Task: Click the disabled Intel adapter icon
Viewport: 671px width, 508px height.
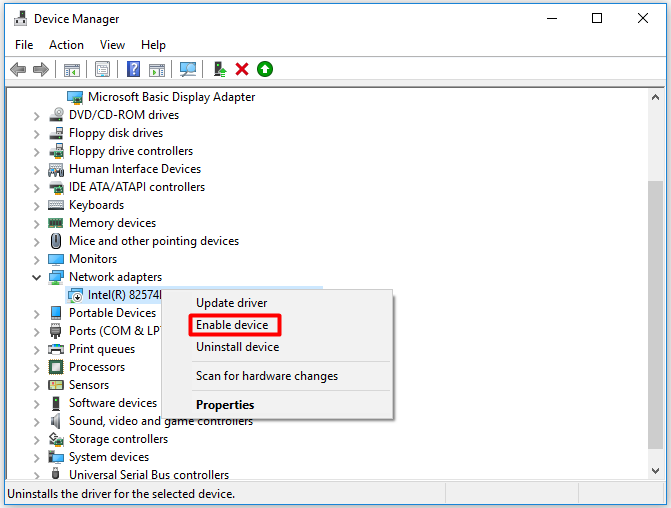Action: tap(75, 295)
